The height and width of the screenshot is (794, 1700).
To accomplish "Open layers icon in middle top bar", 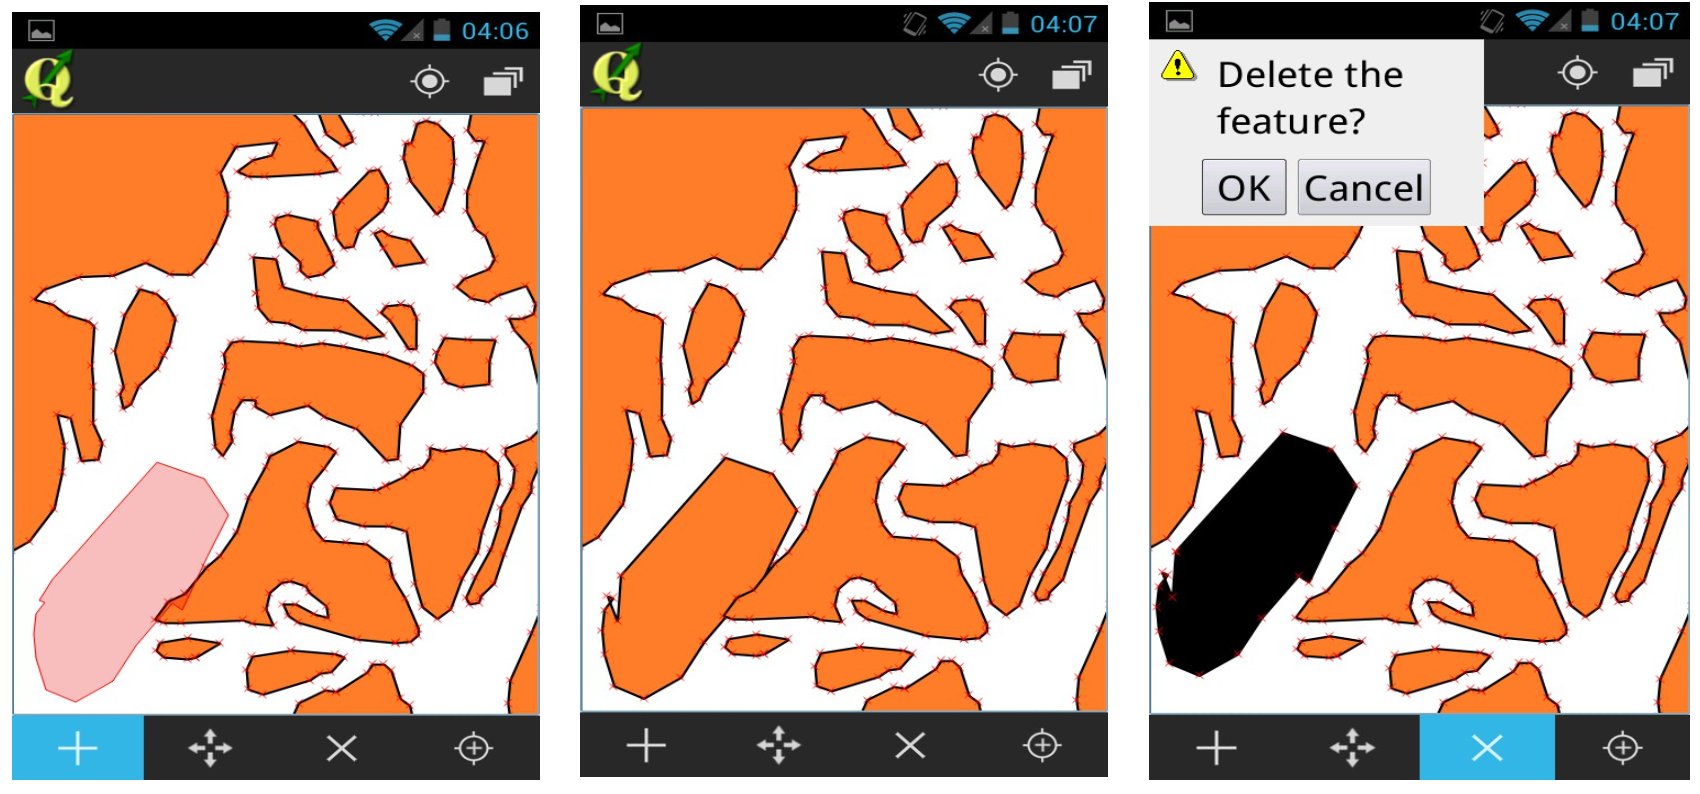I will pyautogui.click(x=1071, y=75).
